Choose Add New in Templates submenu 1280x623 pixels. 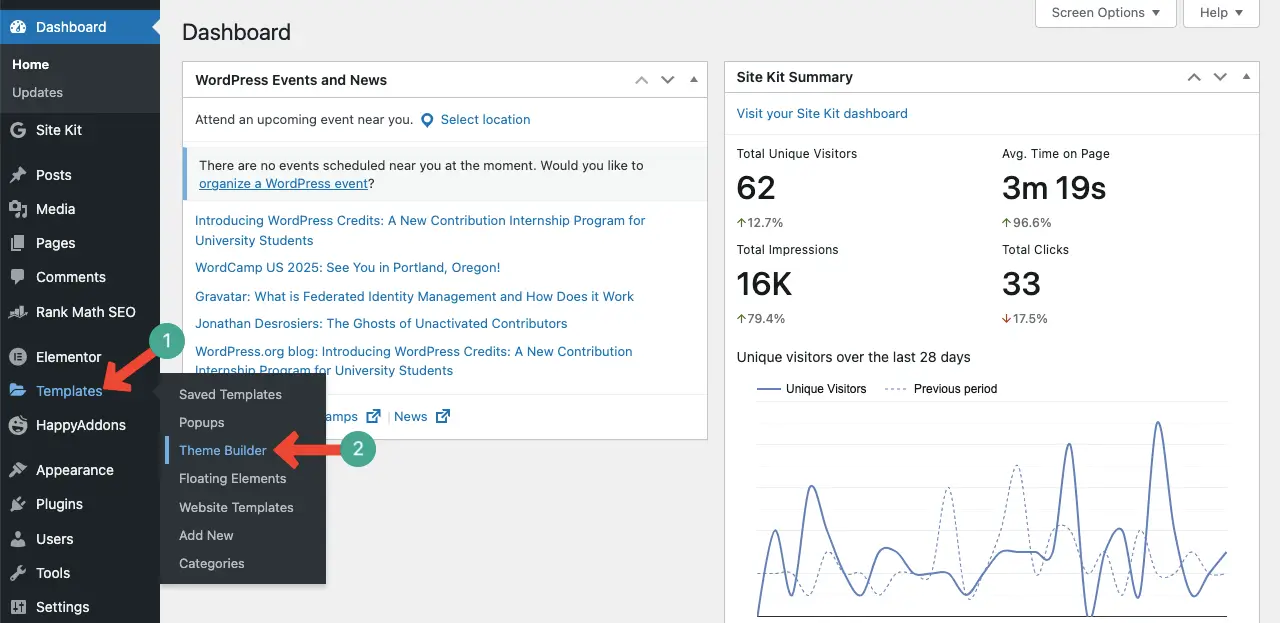[x=206, y=535]
